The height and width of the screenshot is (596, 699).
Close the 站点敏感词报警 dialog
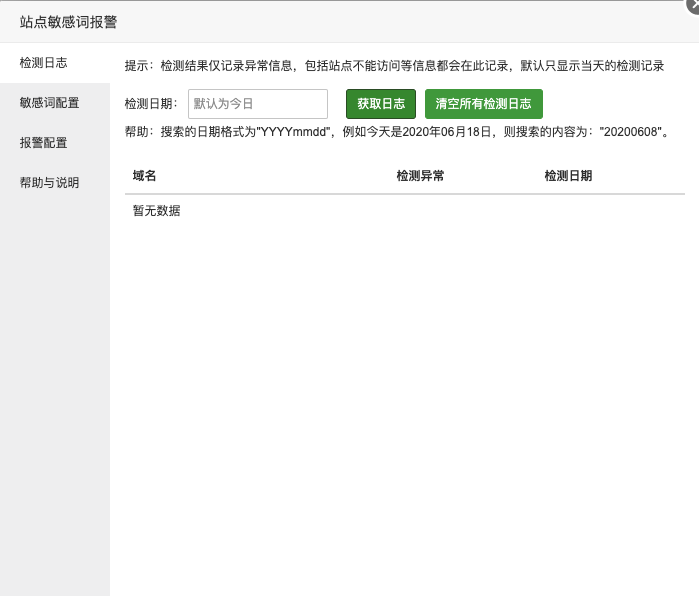[693, 5]
